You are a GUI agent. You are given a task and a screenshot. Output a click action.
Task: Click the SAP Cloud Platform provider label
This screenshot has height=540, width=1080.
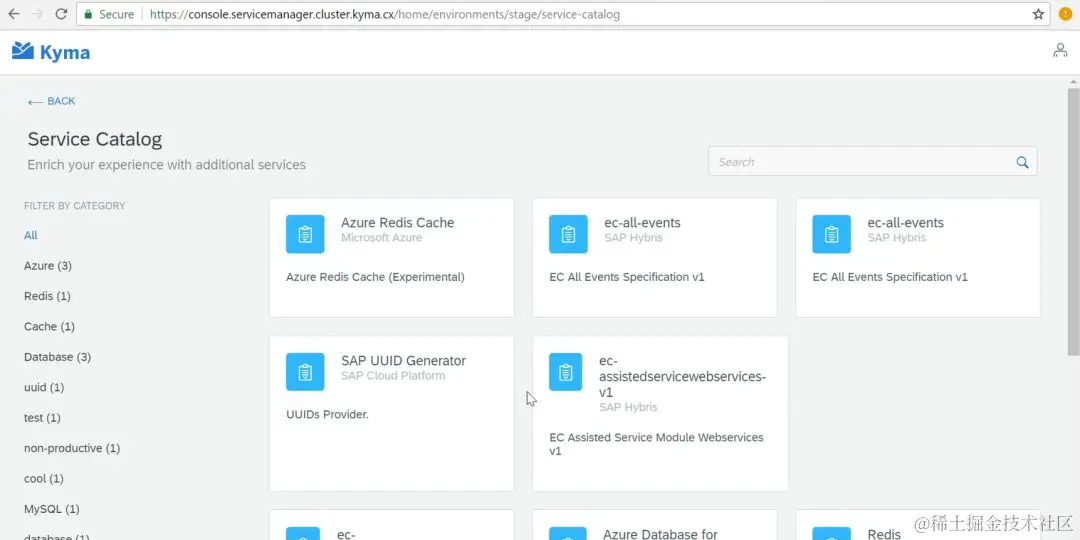[x=393, y=375]
